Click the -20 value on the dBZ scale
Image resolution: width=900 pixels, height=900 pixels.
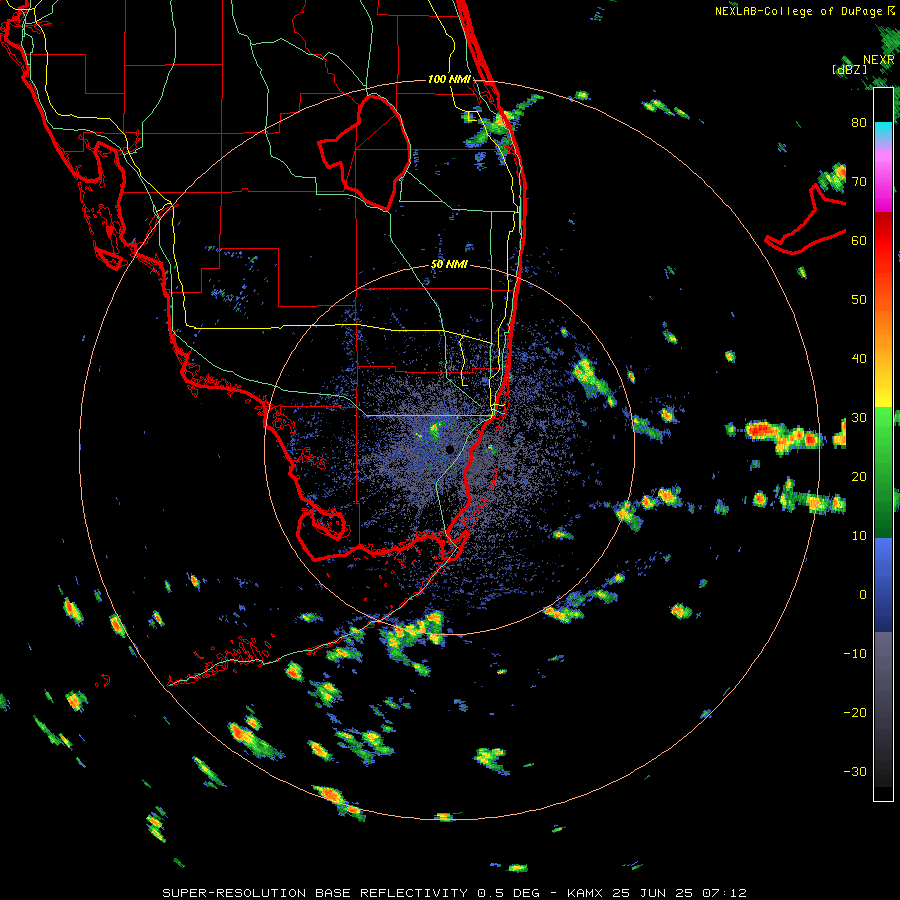pos(855,712)
